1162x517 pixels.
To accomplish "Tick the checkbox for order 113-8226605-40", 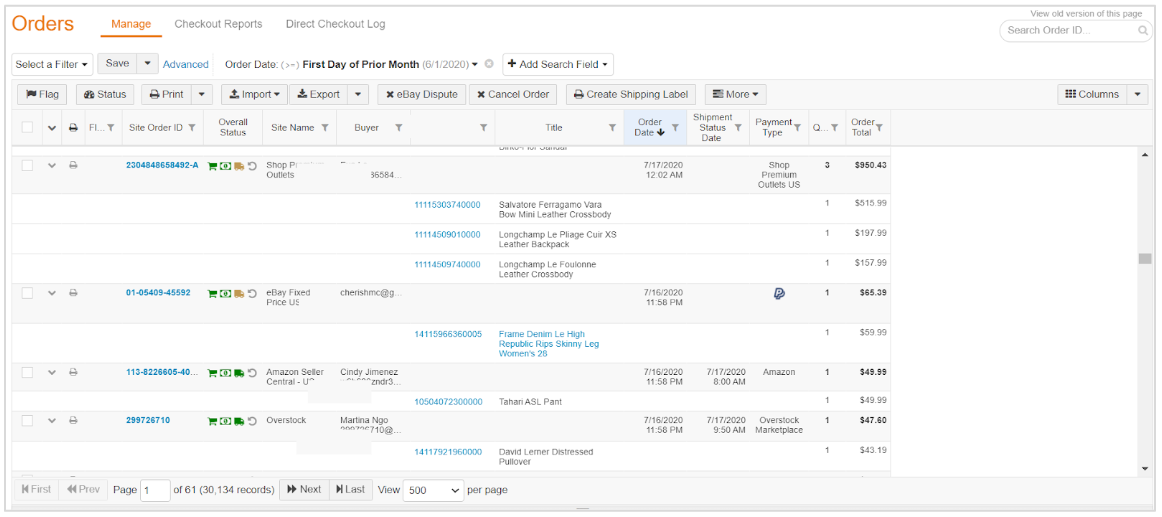I will (27, 372).
